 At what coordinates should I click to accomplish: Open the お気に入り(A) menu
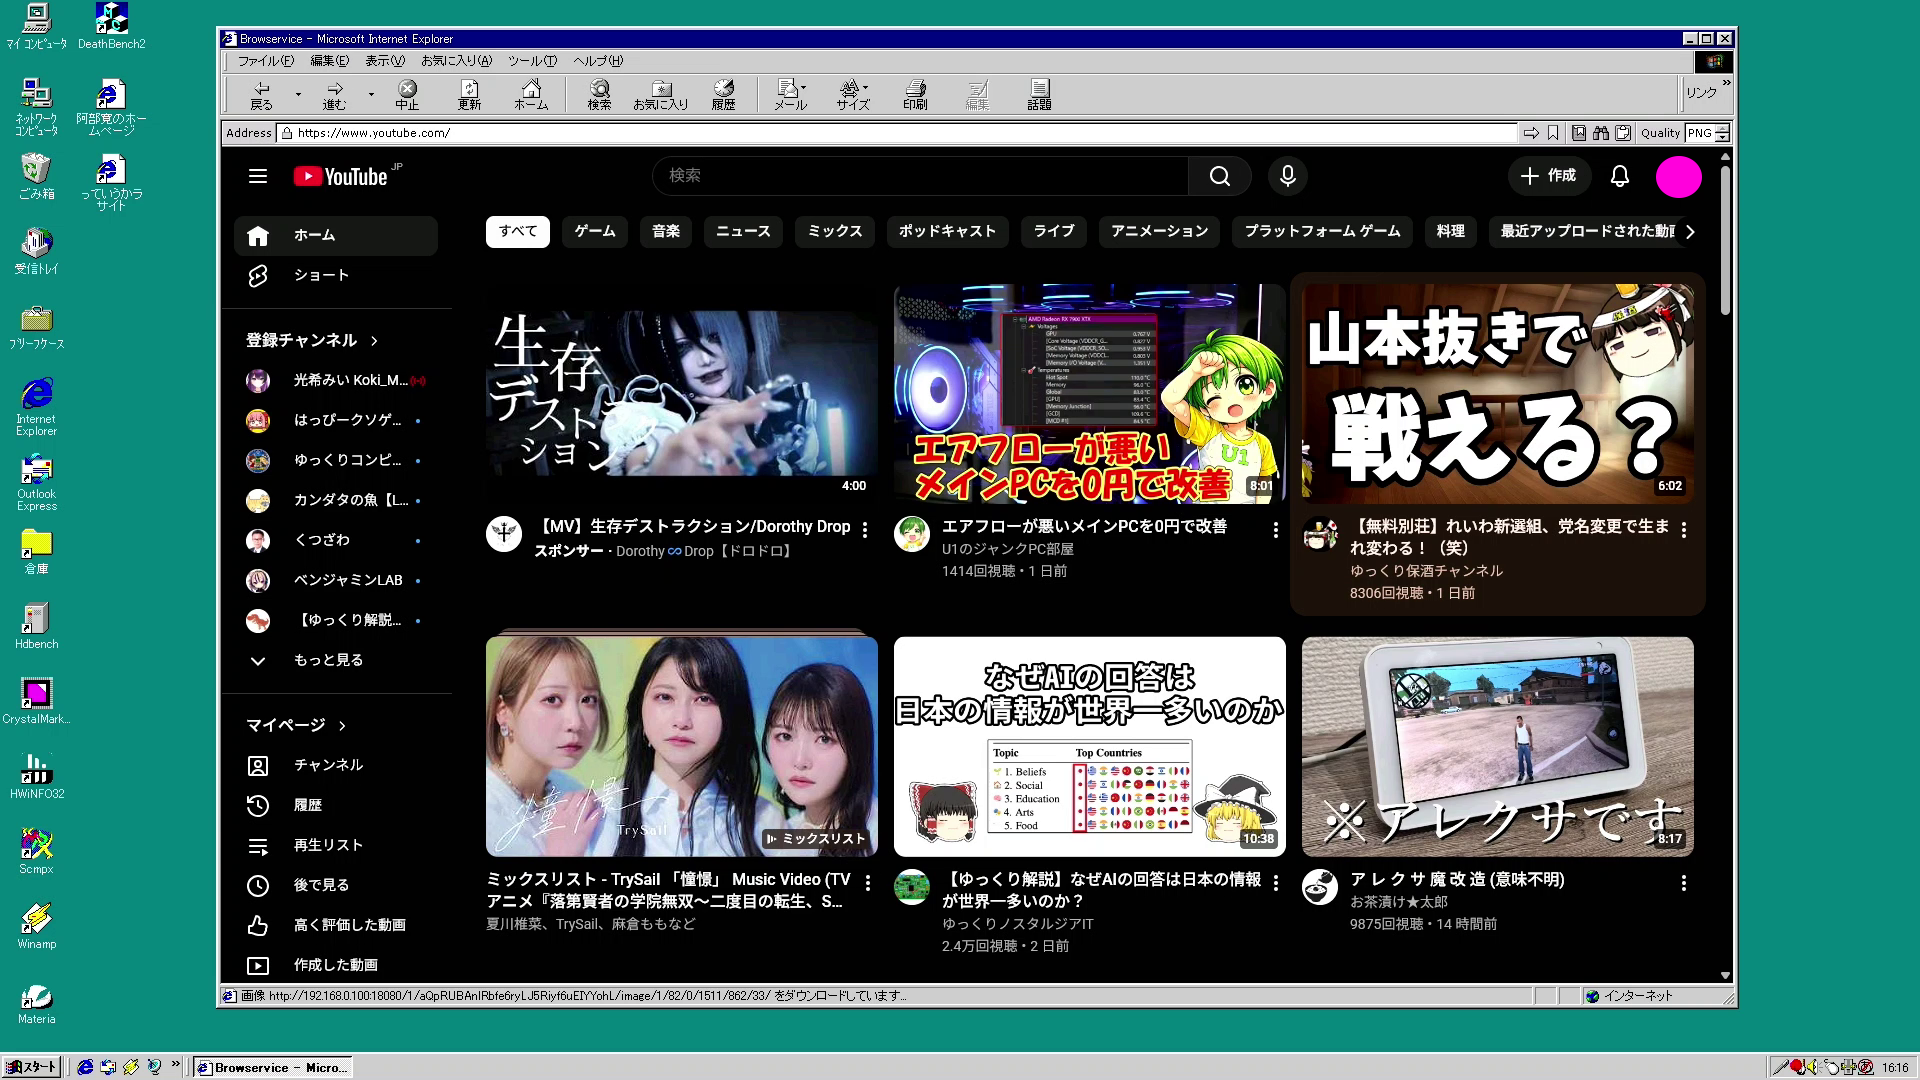click(456, 61)
